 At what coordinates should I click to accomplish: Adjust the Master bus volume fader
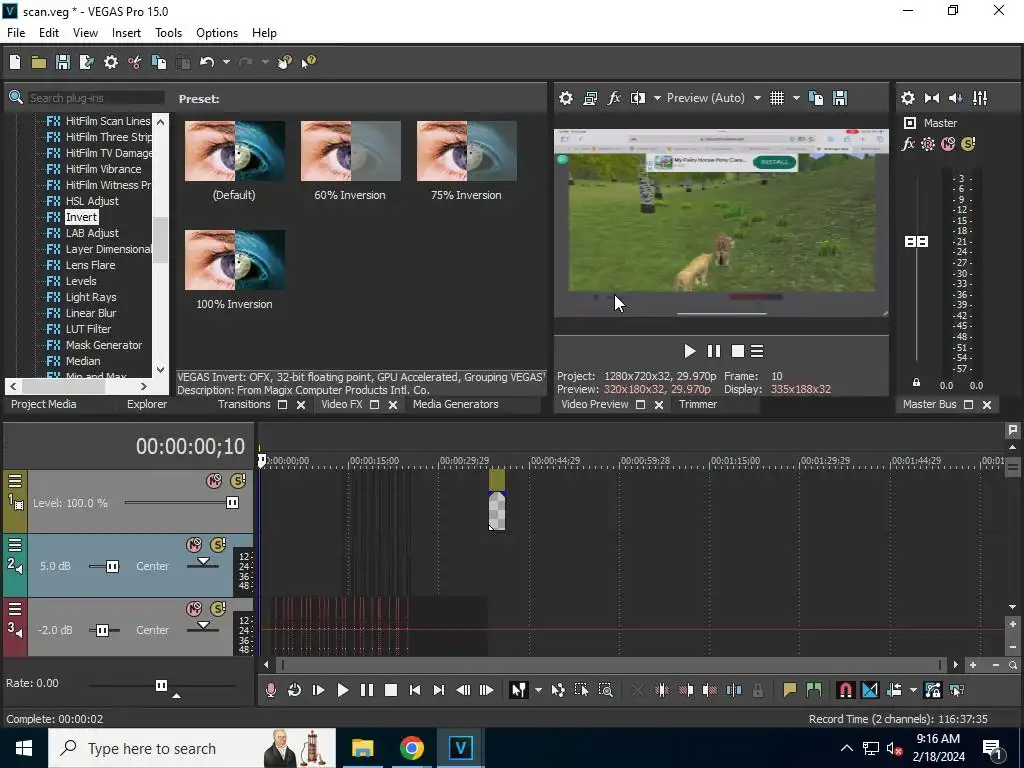[x=916, y=242]
